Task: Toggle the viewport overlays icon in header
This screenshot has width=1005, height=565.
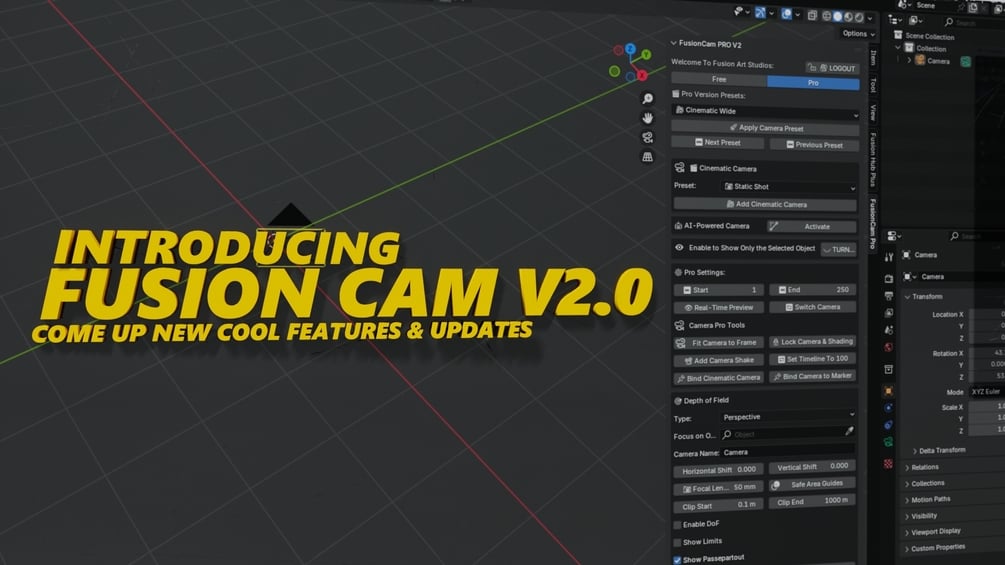Action: click(786, 13)
